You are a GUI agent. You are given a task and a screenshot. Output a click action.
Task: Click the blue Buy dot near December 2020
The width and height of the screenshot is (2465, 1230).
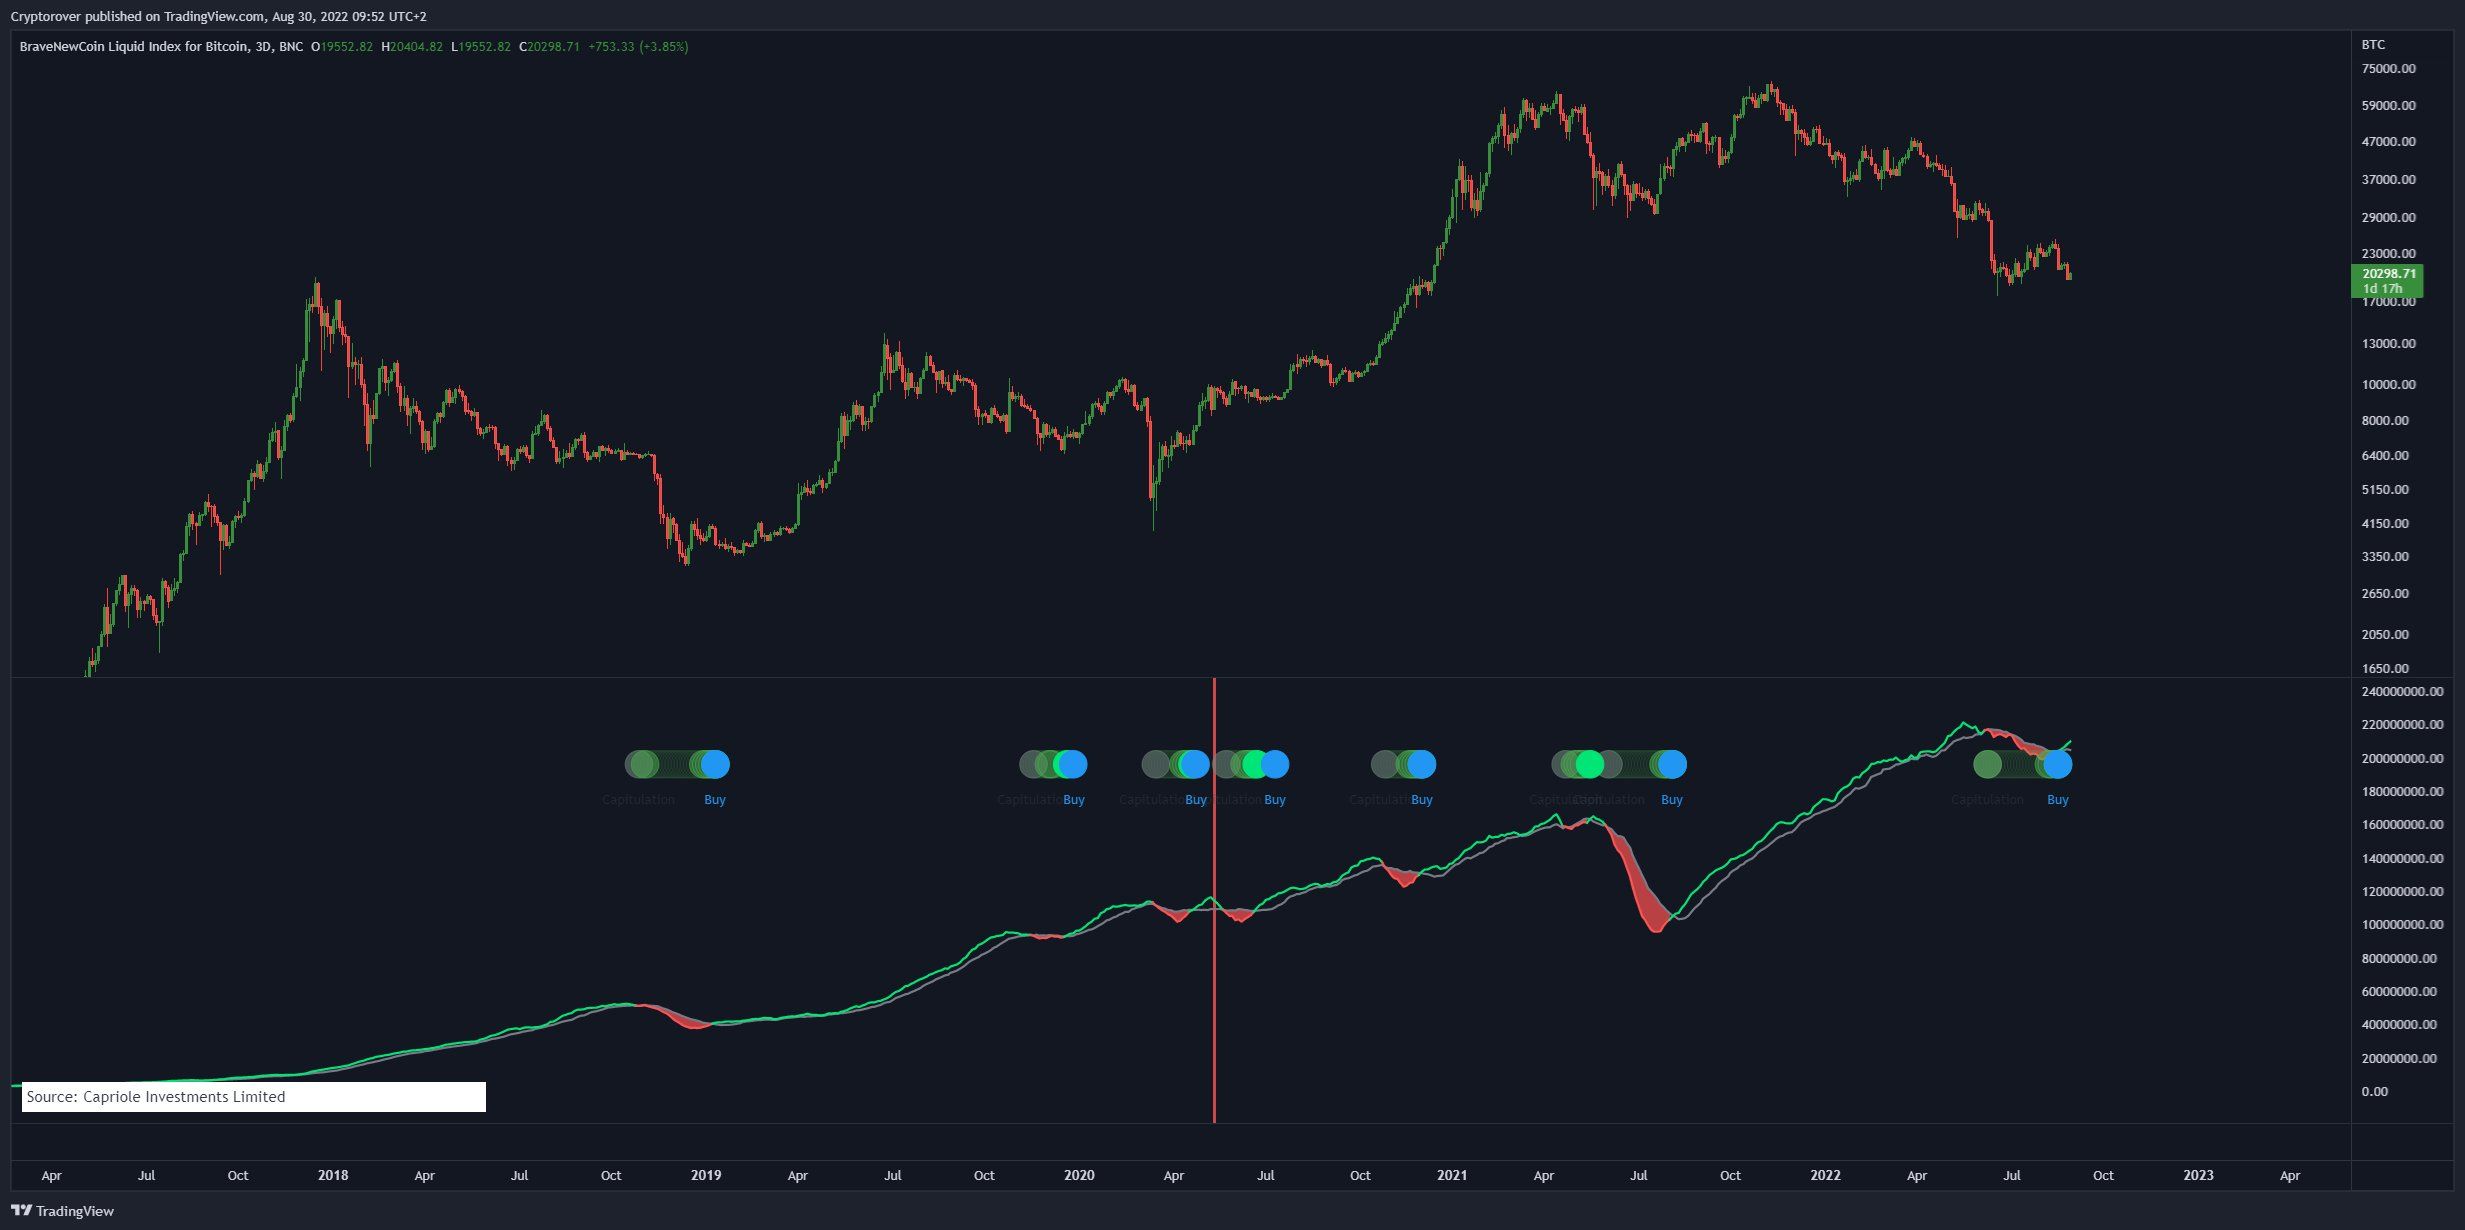pyautogui.click(x=1421, y=765)
